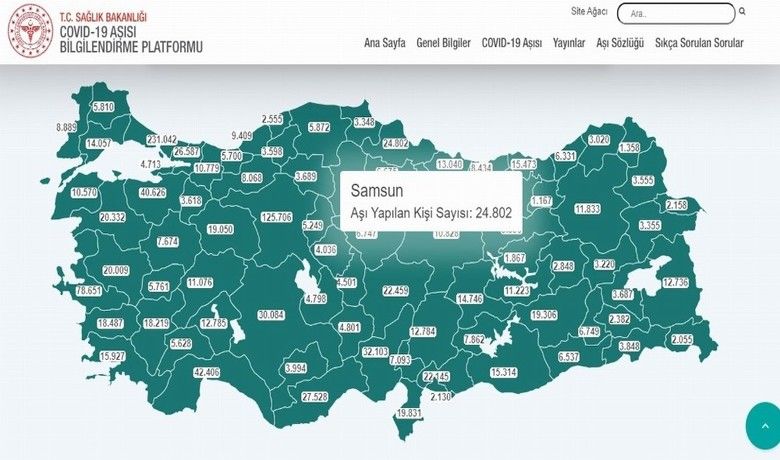The width and height of the screenshot is (780, 460).
Task: Select province labeled 2.158
Action: [x=677, y=205]
